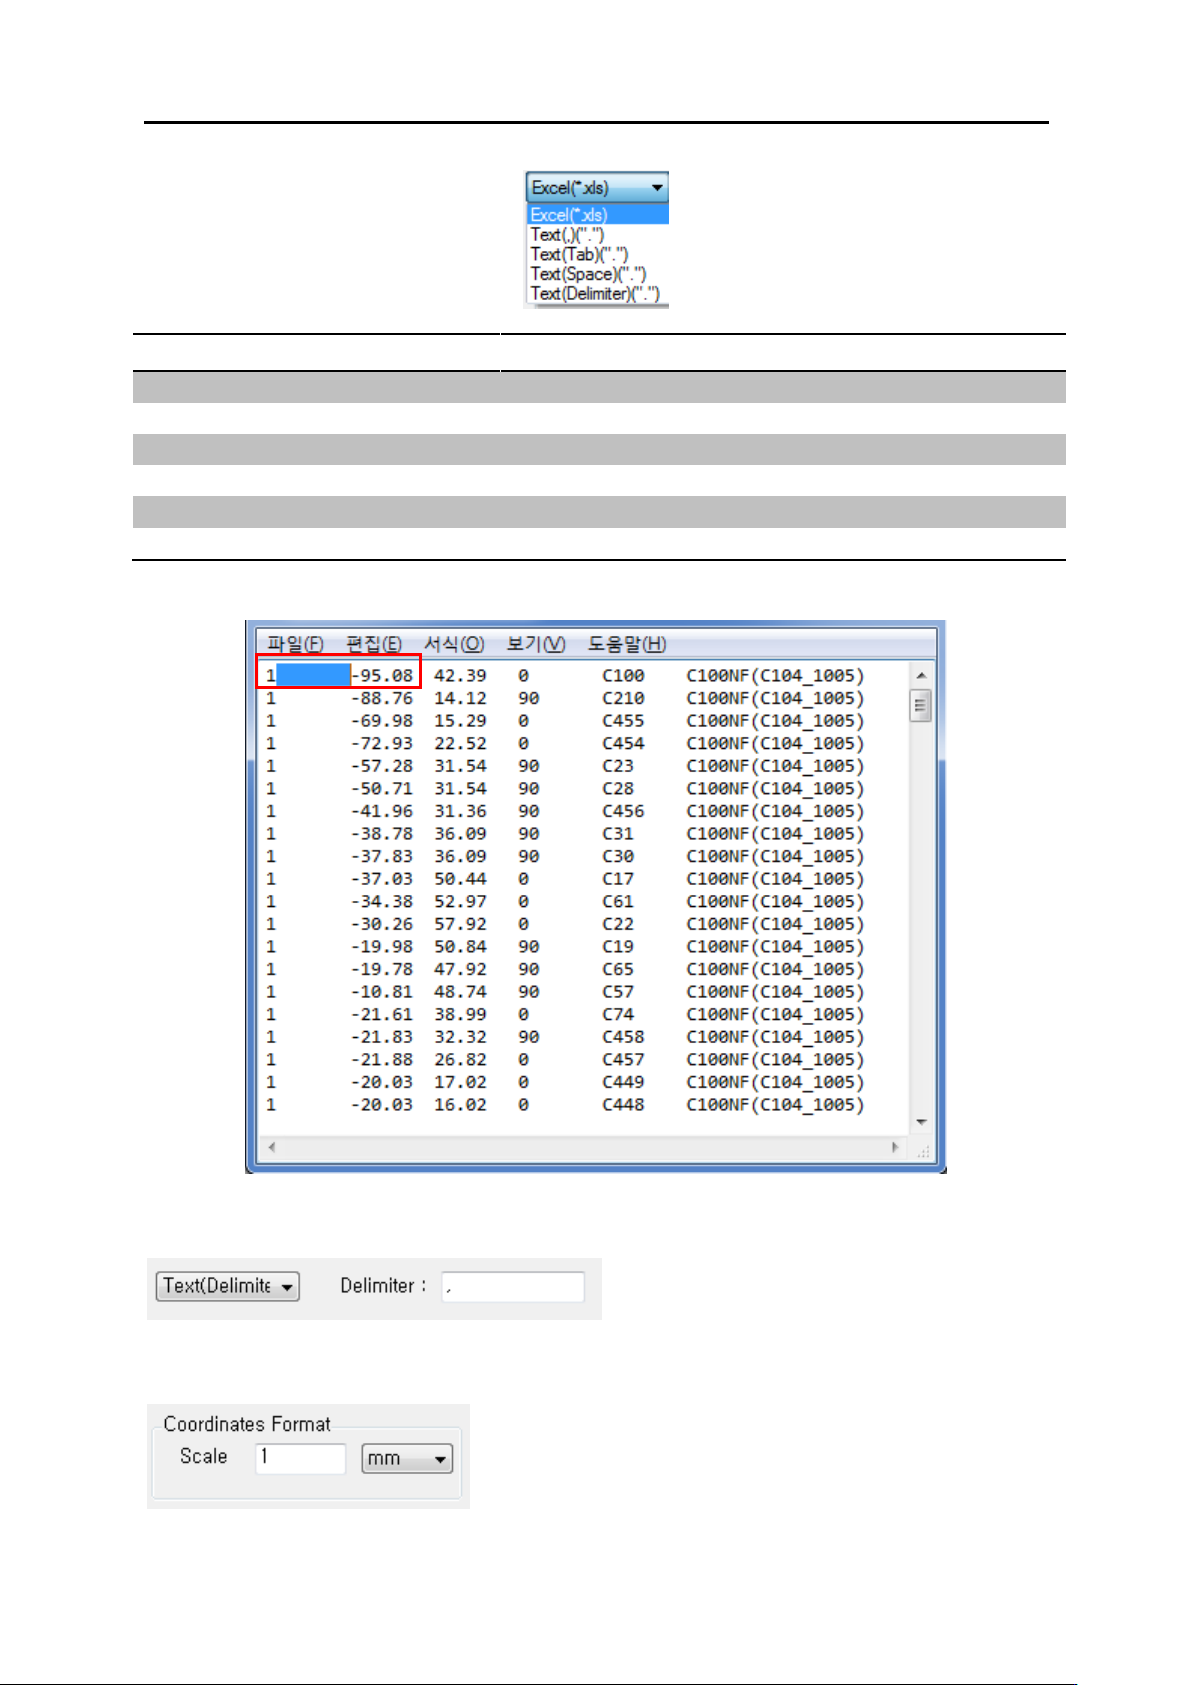Click the reference C22
This screenshot has width=1192, height=1685.
tap(618, 924)
